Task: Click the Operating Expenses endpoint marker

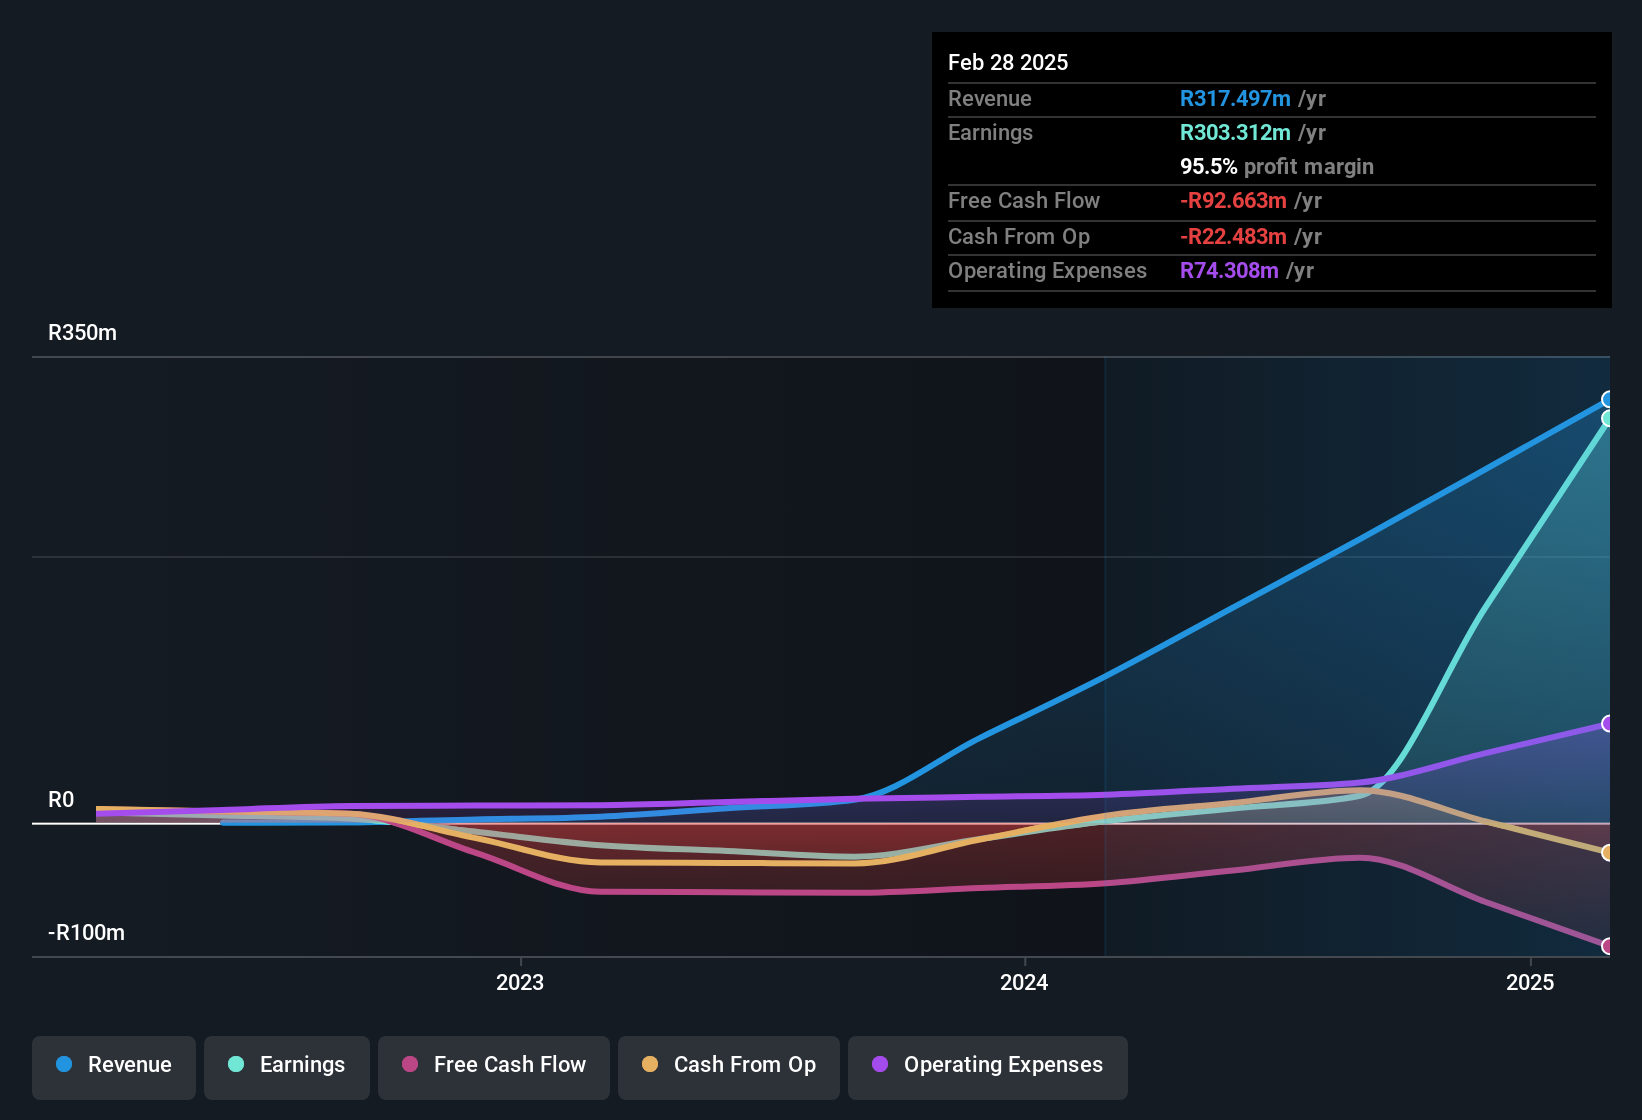Action: [1607, 724]
